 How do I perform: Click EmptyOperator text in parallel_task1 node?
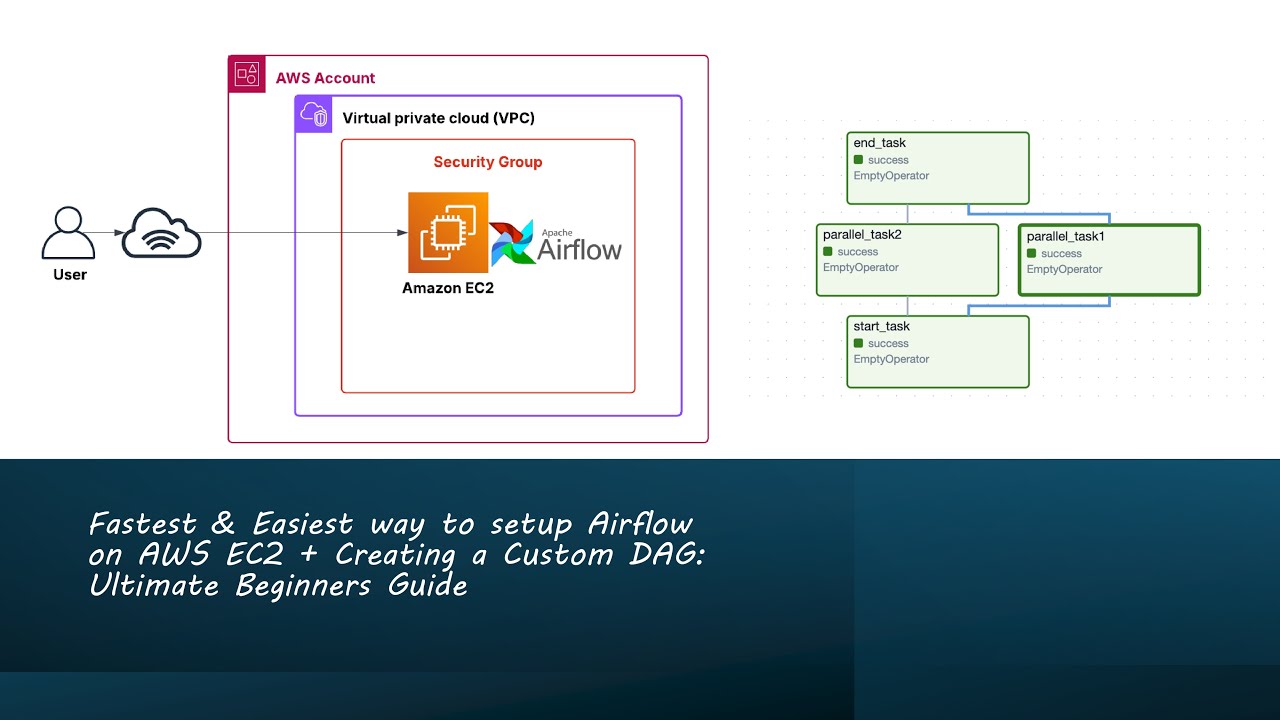(1064, 270)
